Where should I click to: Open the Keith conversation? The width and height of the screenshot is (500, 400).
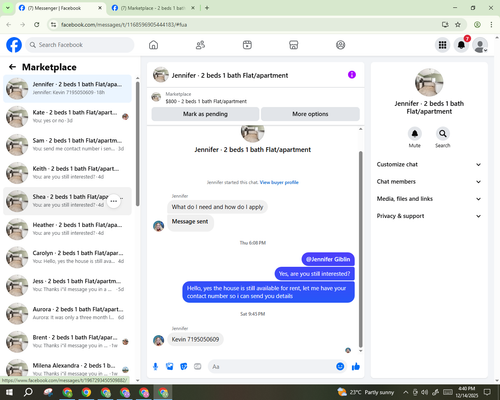point(67,173)
